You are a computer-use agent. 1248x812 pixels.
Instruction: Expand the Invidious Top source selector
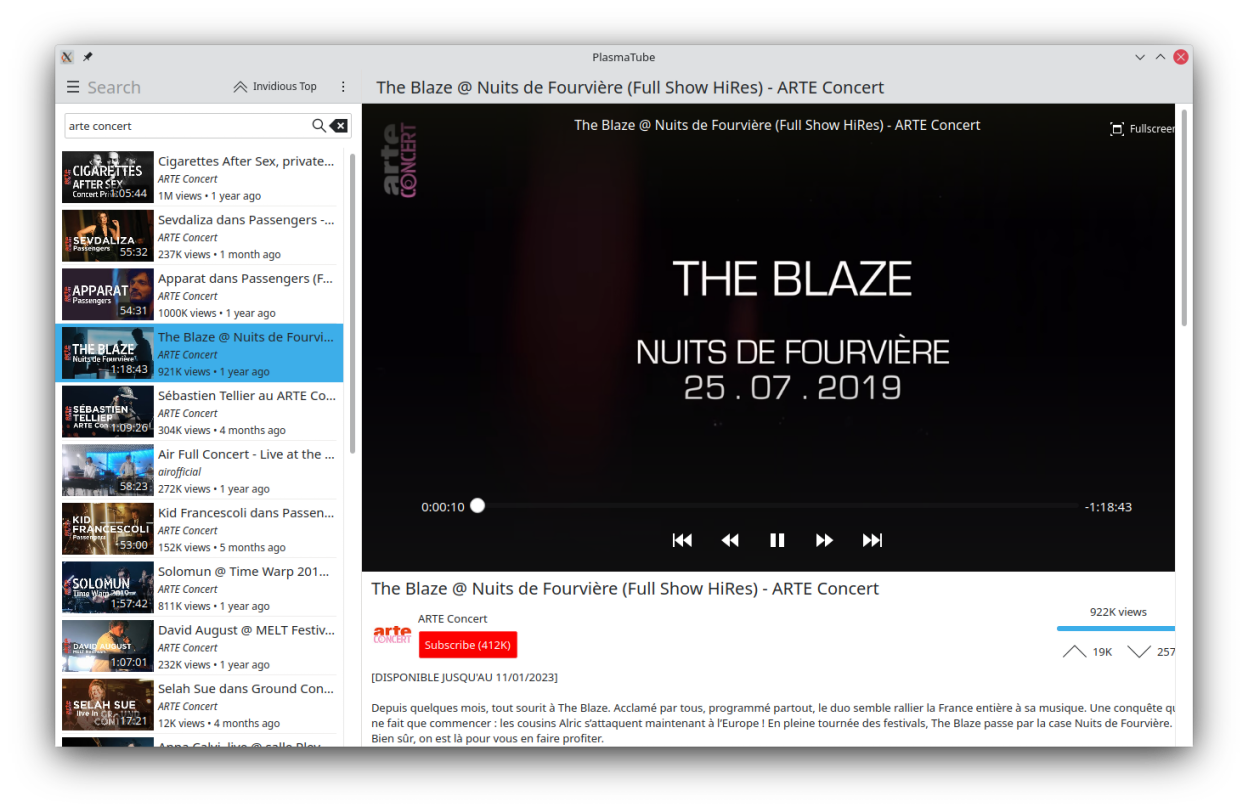(x=275, y=87)
